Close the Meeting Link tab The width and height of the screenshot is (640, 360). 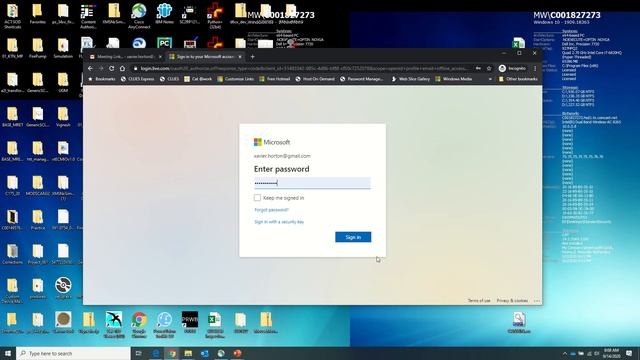tap(160, 57)
